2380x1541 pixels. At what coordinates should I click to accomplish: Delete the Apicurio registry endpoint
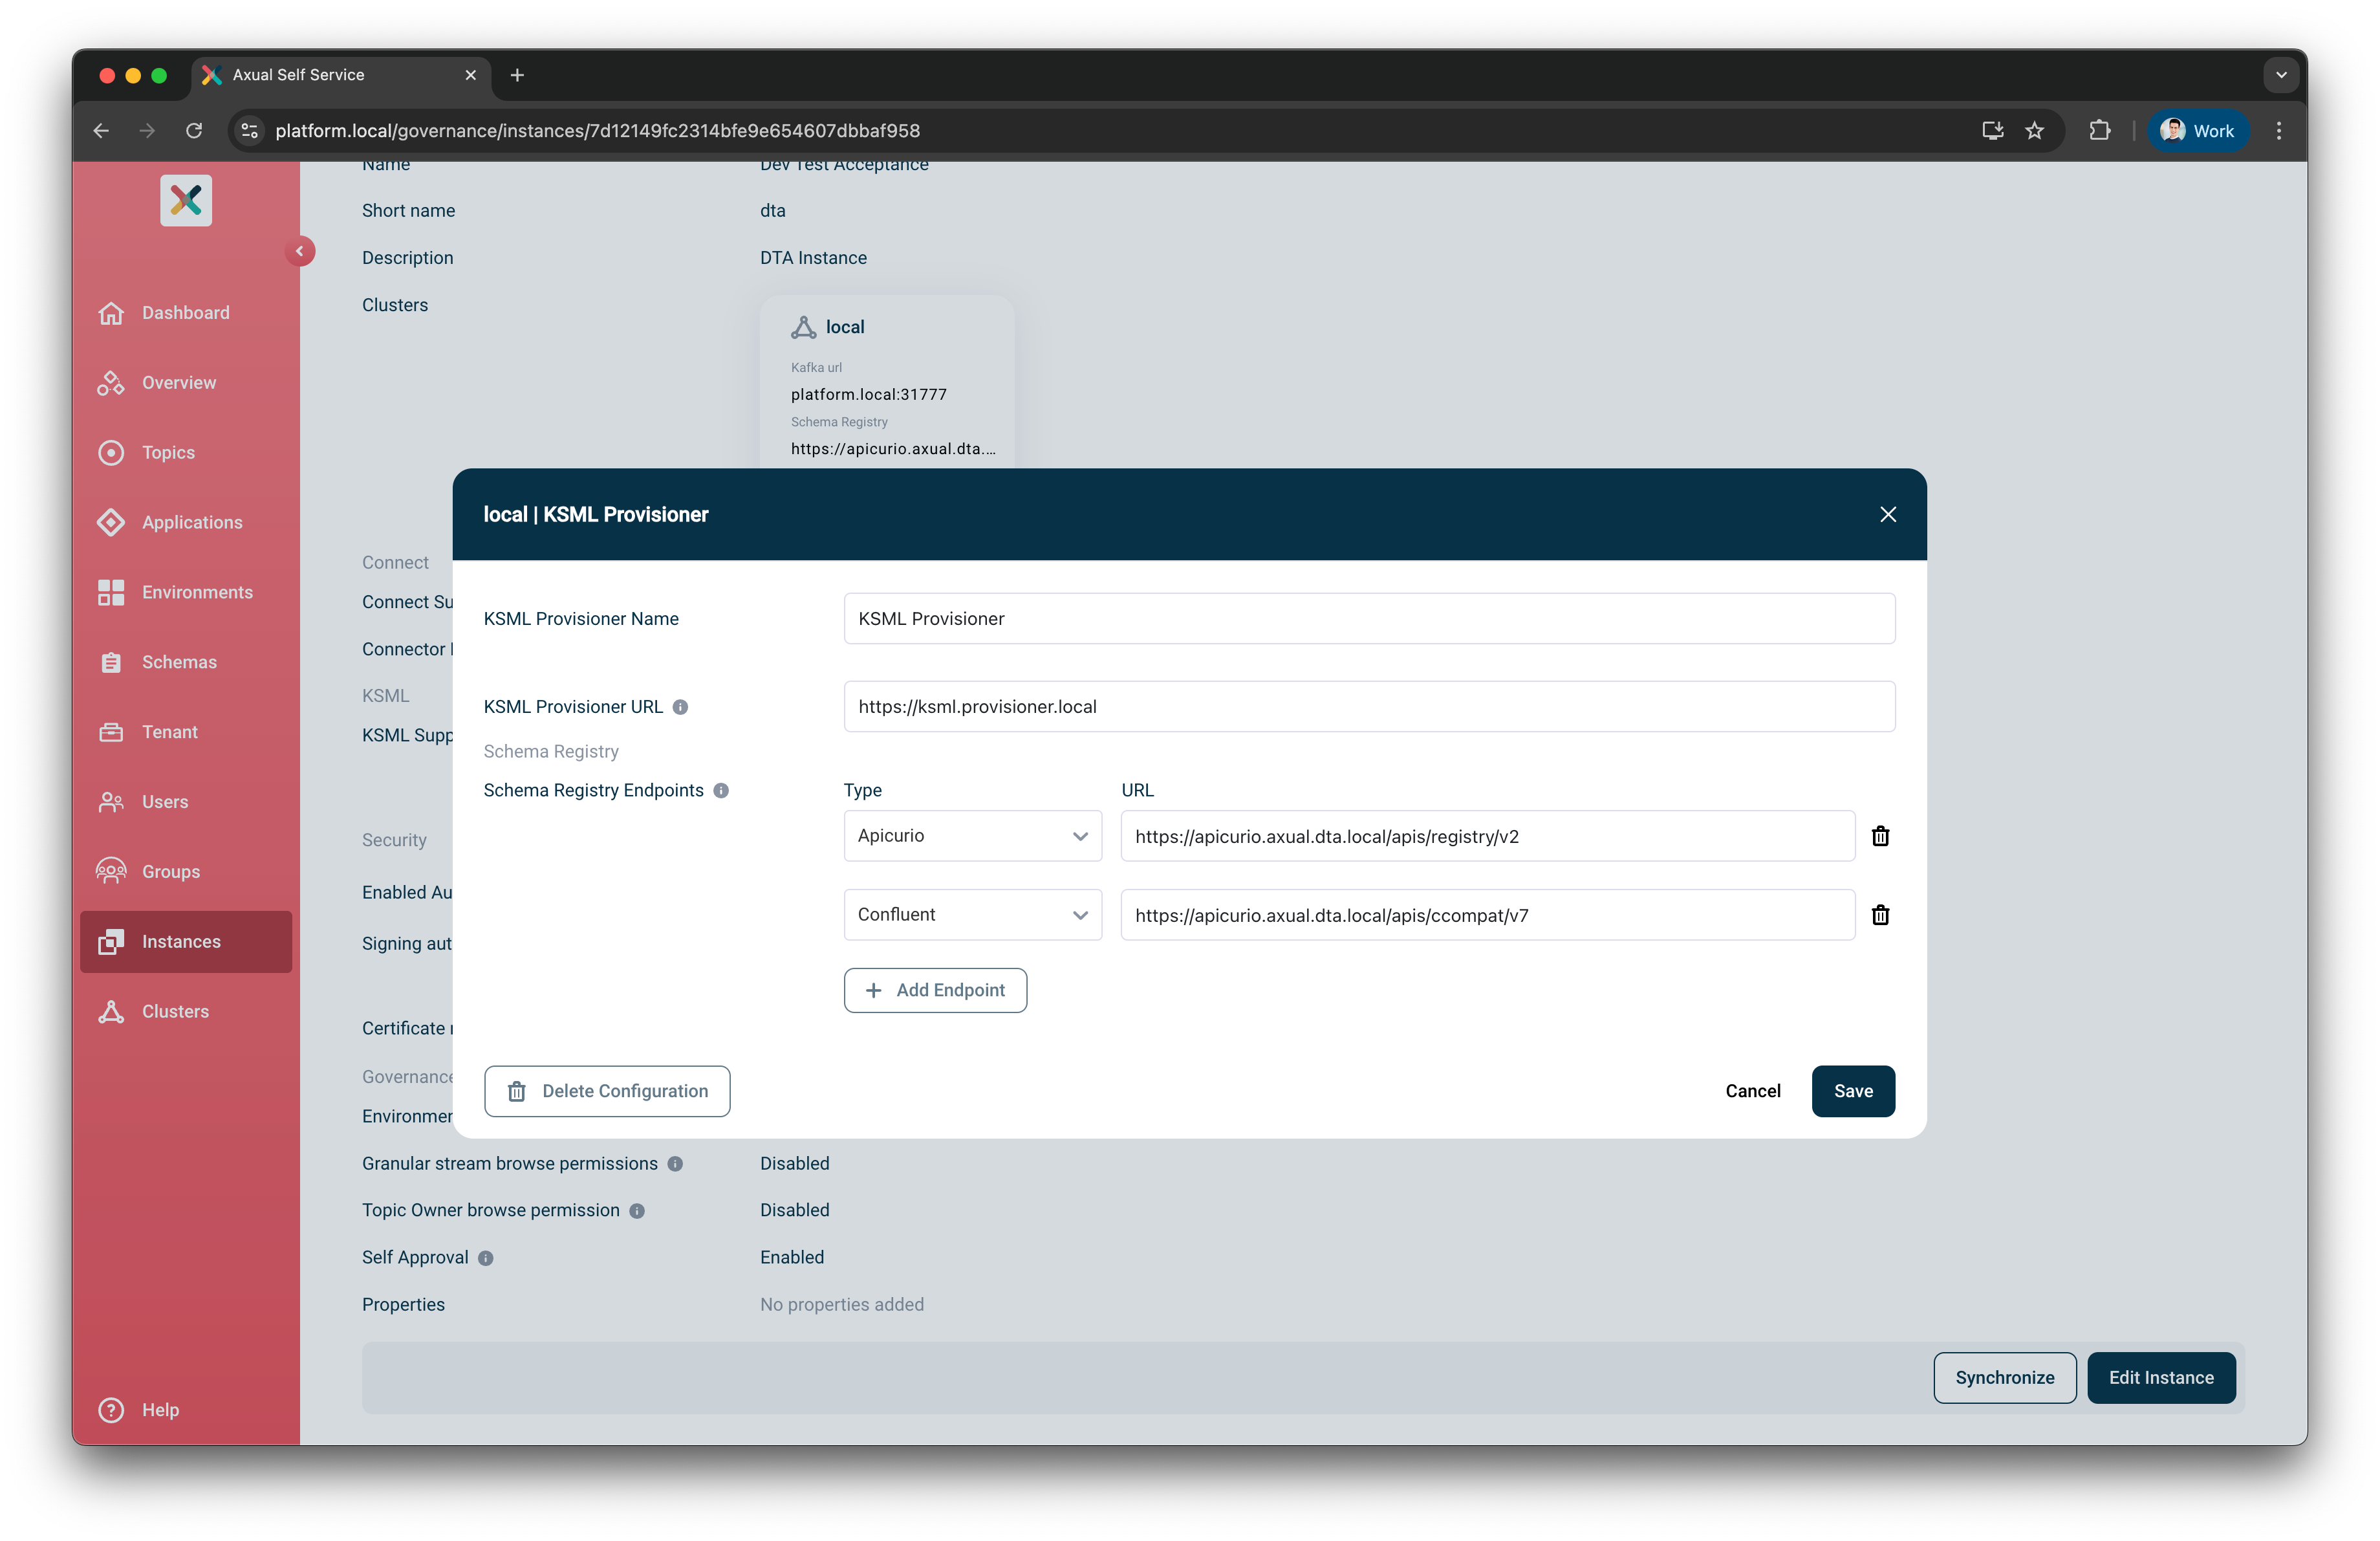1880,836
